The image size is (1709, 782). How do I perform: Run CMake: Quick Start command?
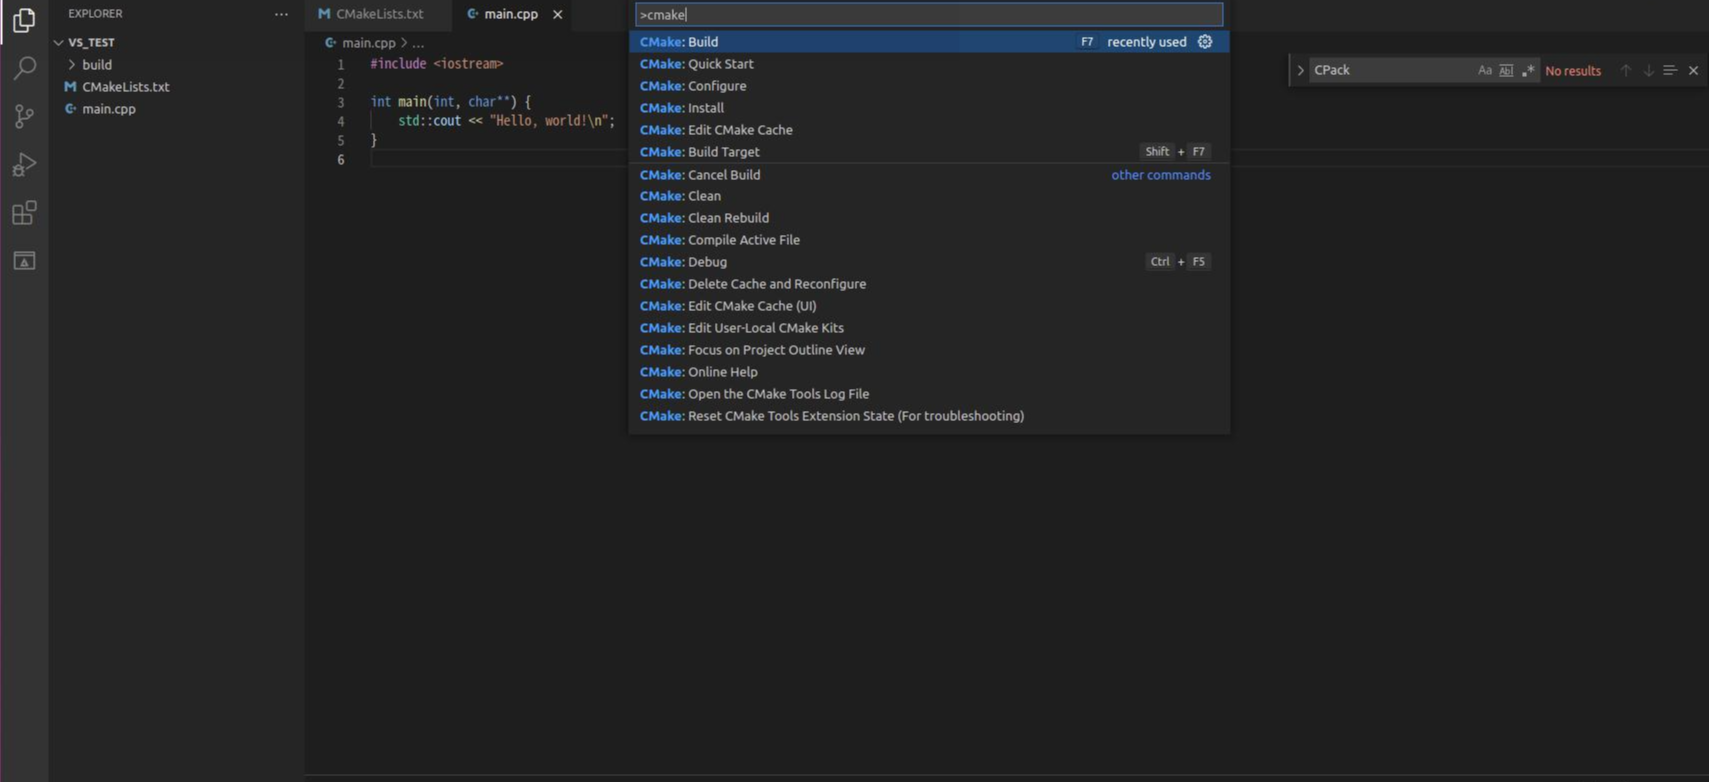929,64
